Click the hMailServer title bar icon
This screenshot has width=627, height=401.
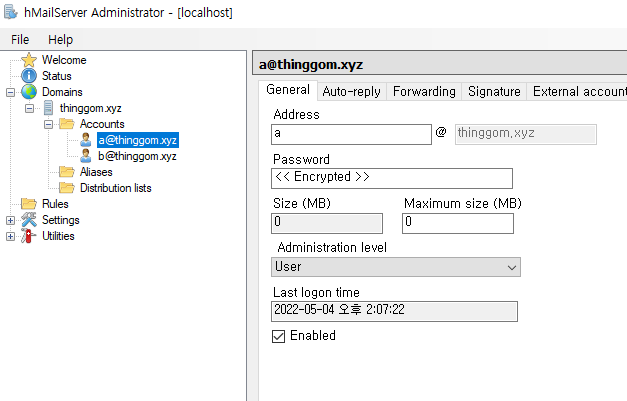pos(11,12)
